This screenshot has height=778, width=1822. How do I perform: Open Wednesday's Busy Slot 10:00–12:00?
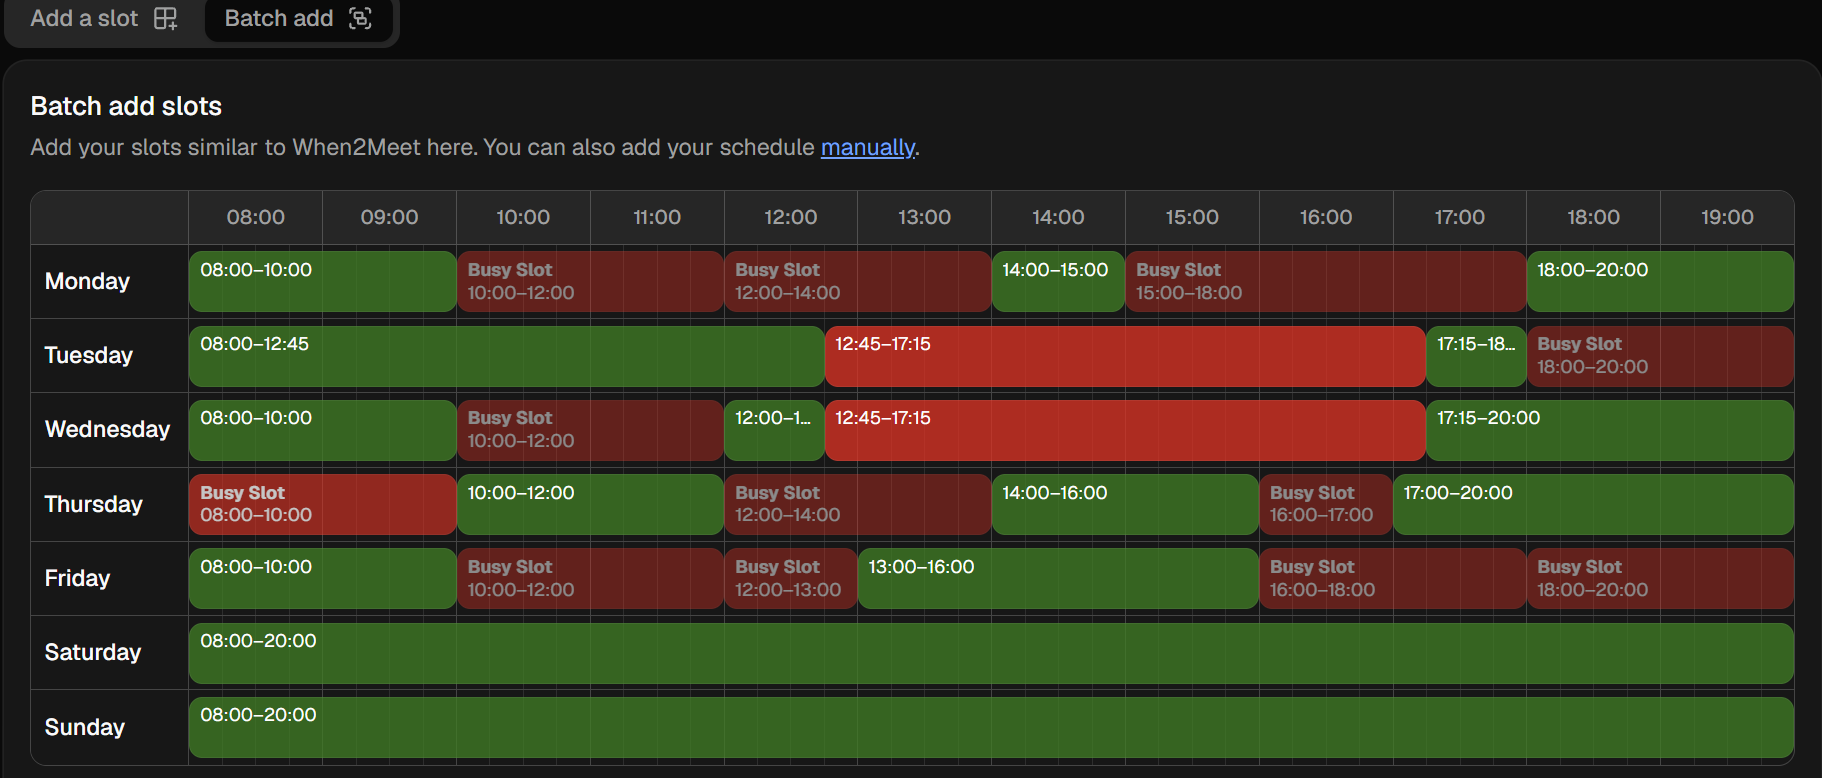[590, 430]
